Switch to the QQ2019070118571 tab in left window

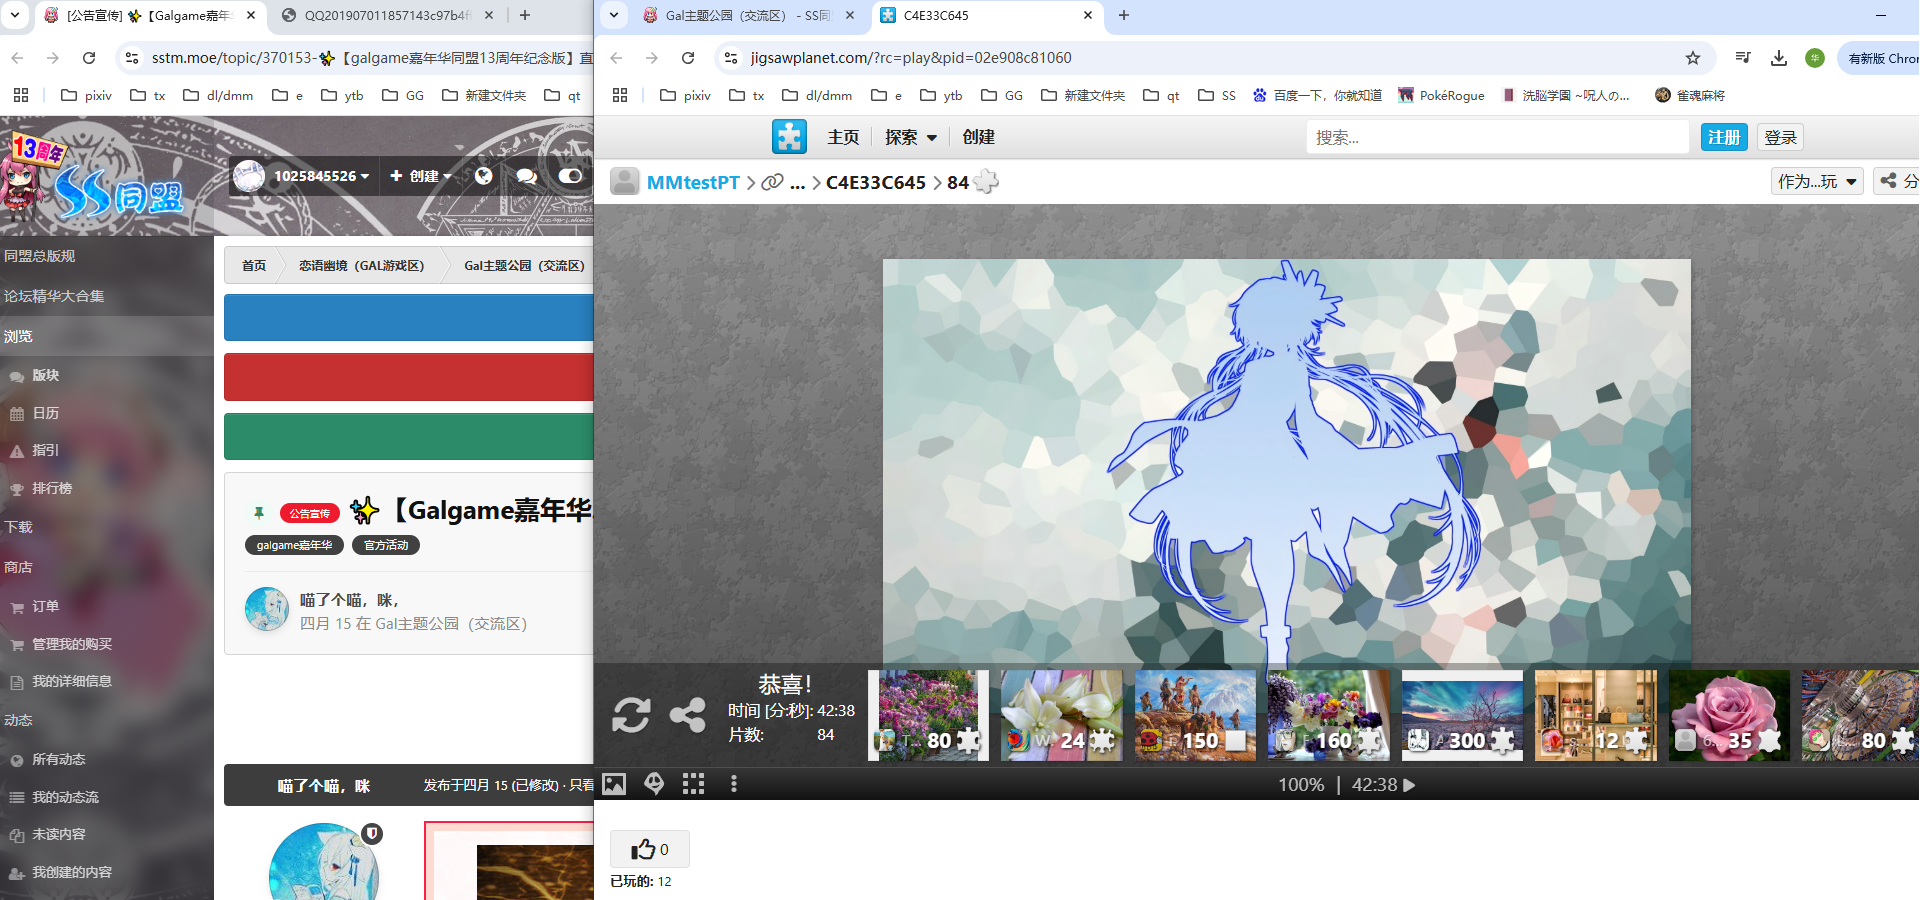tap(388, 15)
